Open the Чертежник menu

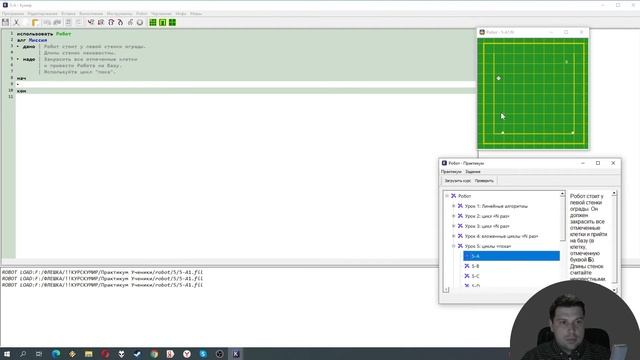click(x=161, y=13)
